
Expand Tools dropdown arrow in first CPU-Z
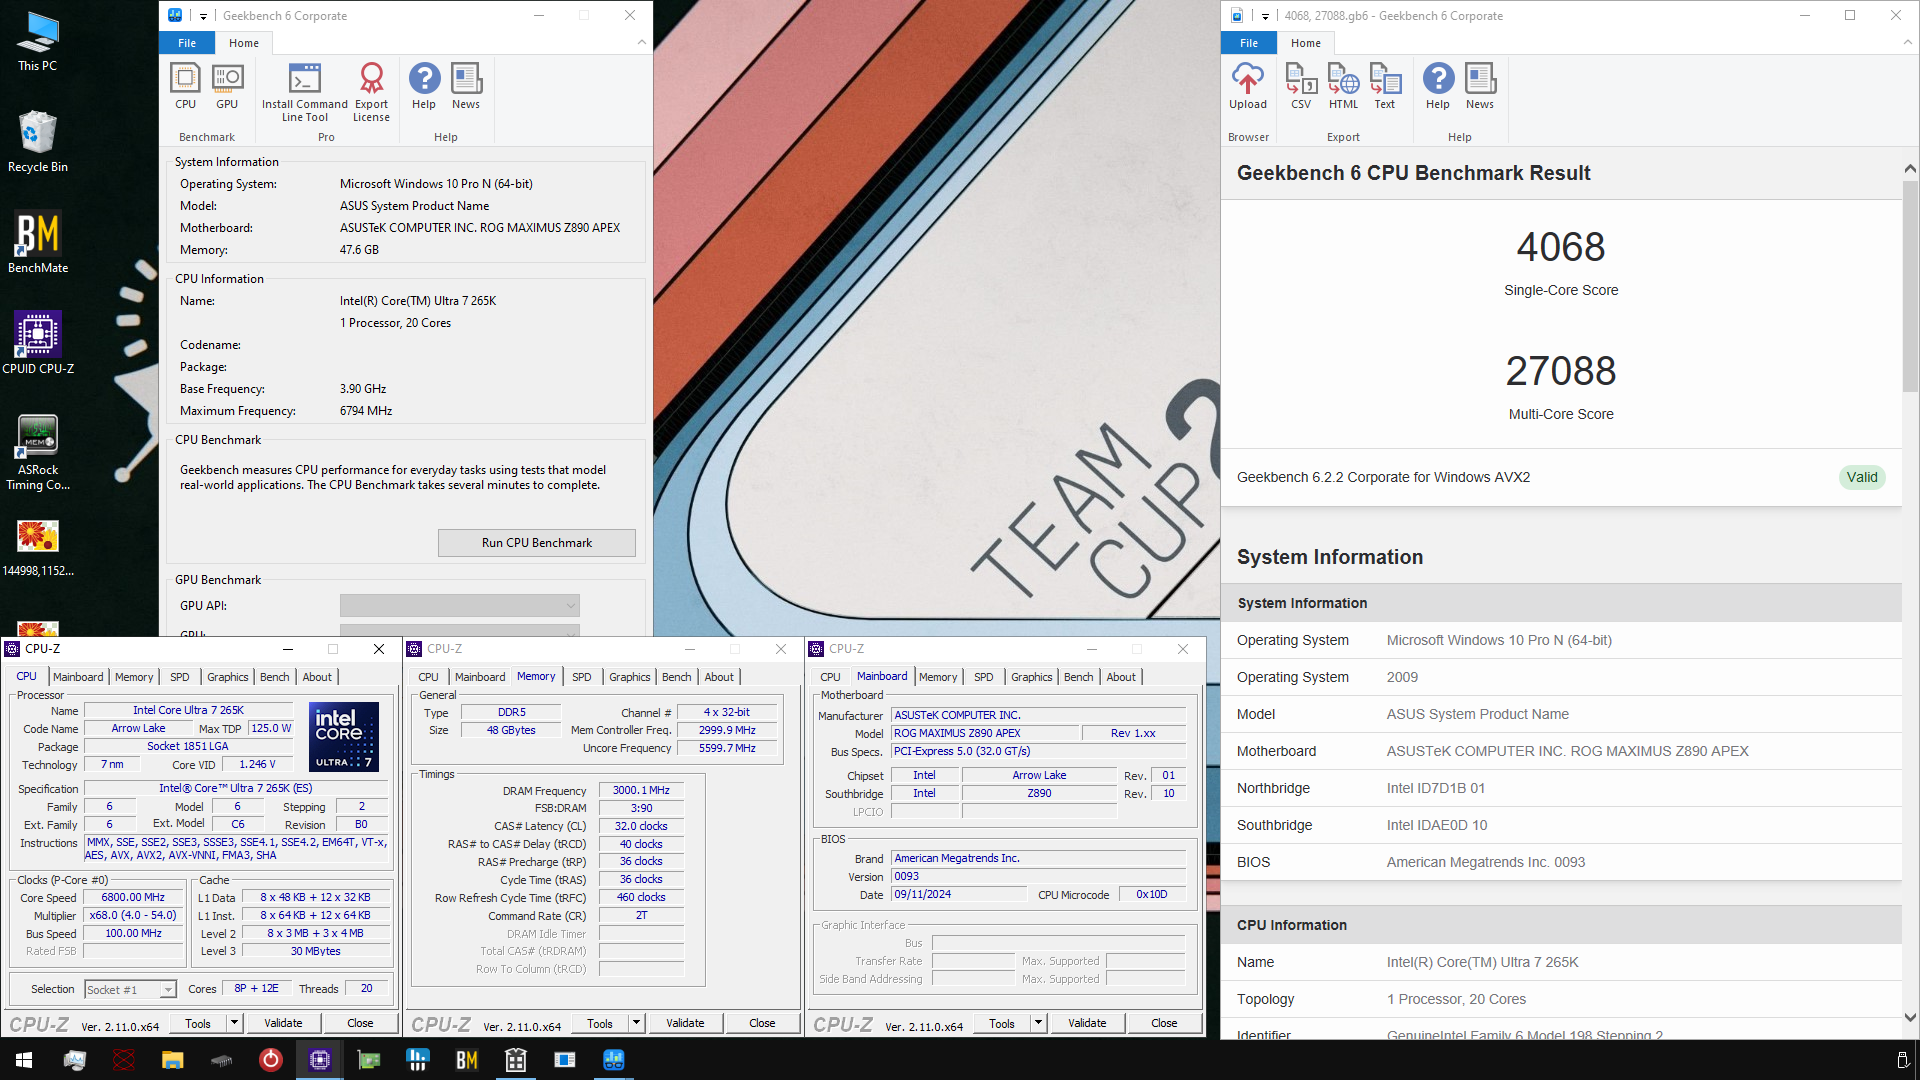(x=234, y=1023)
